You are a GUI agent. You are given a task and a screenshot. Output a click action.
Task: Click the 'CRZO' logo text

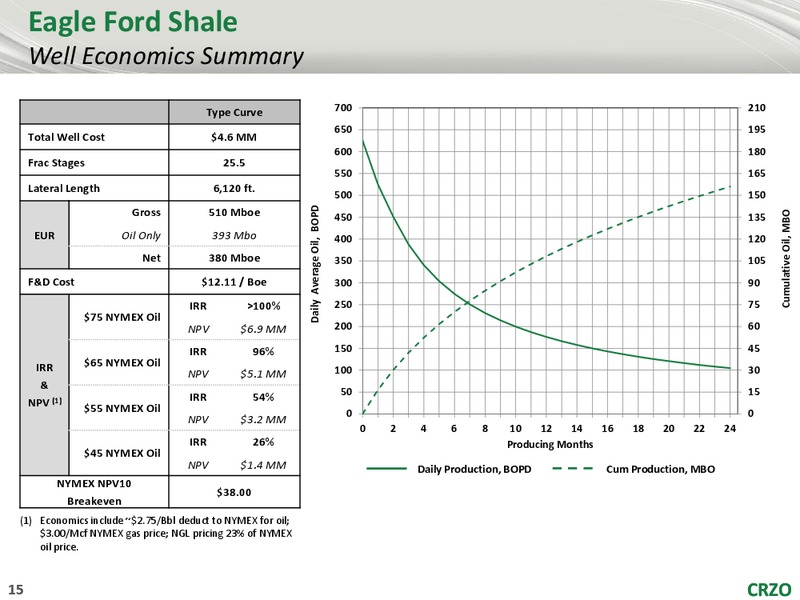pos(769,590)
